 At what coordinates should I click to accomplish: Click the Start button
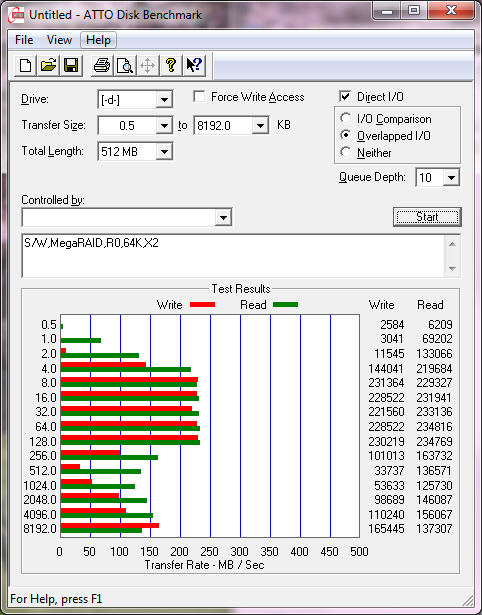click(x=427, y=217)
